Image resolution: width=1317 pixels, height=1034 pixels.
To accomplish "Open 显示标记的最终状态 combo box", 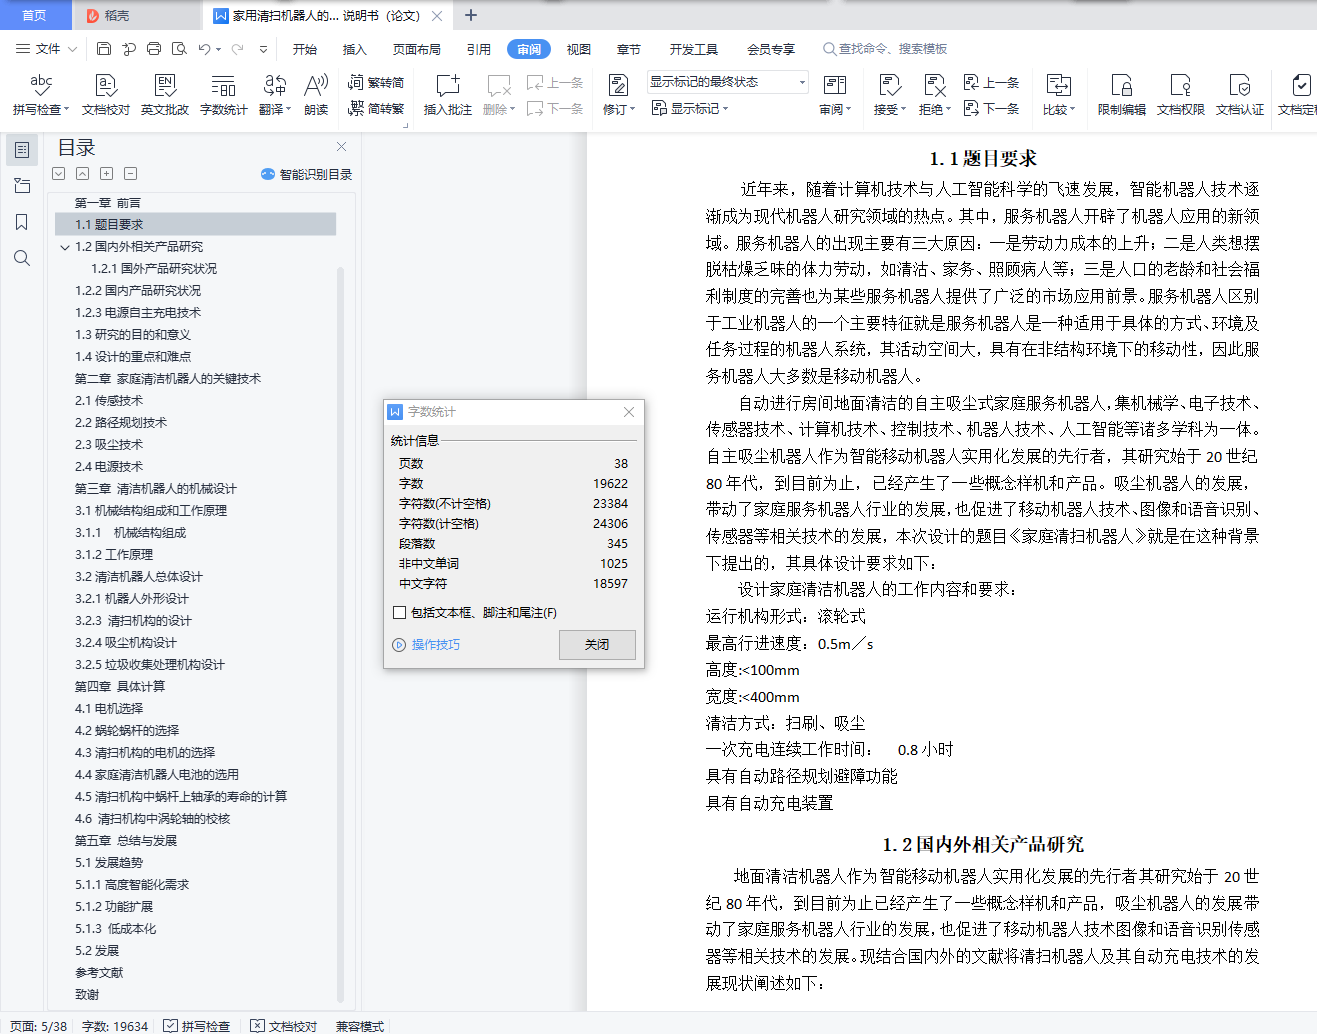I will 727,82.
